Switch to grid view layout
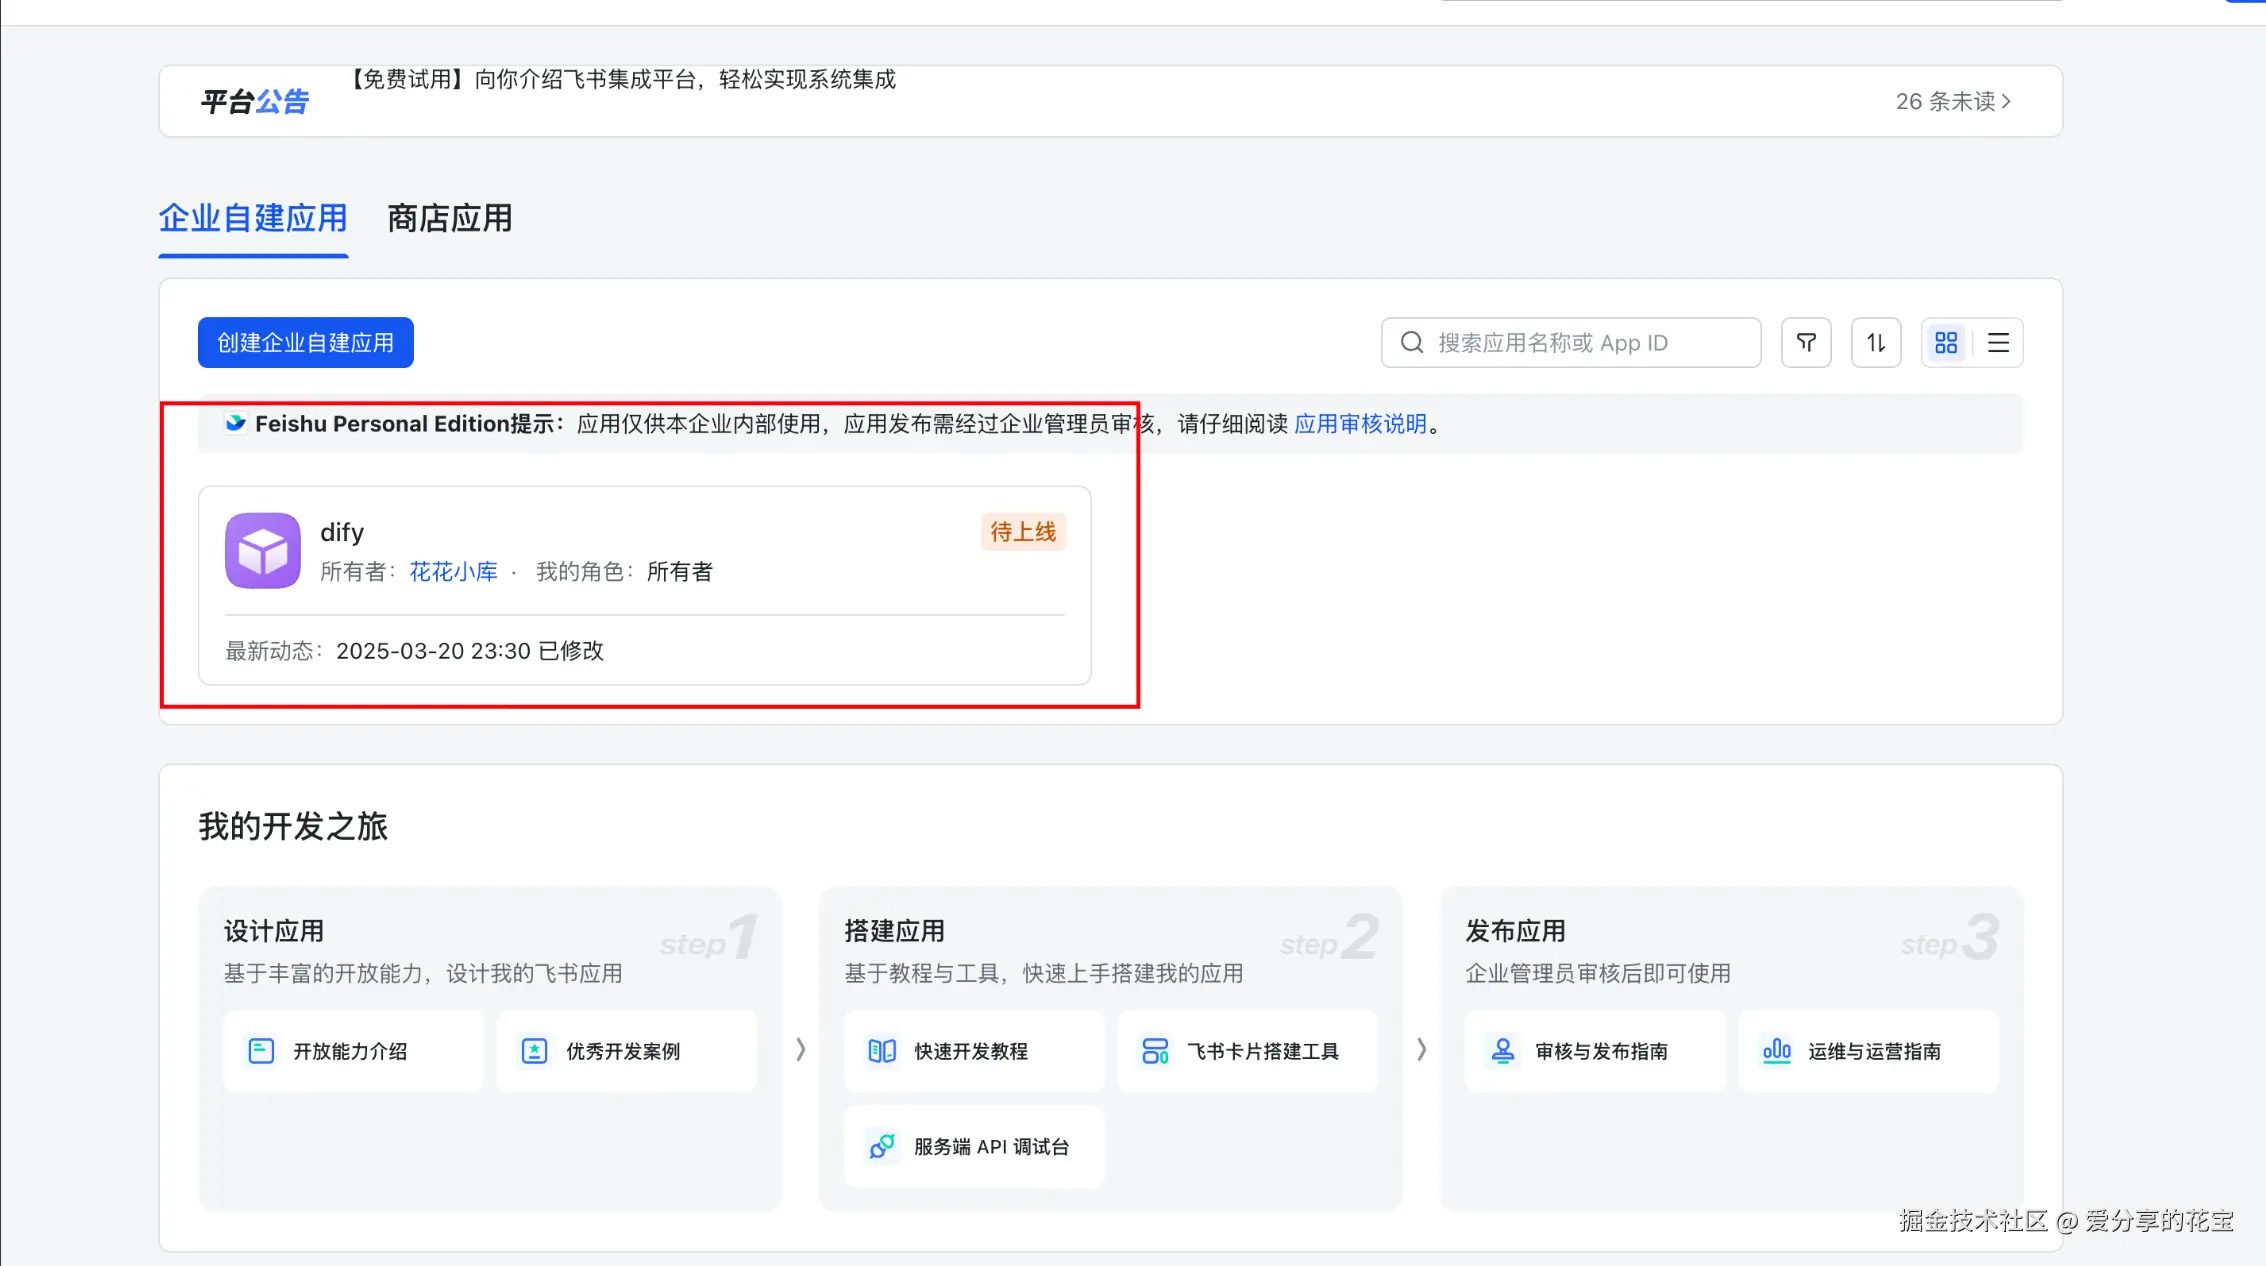 1946,343
